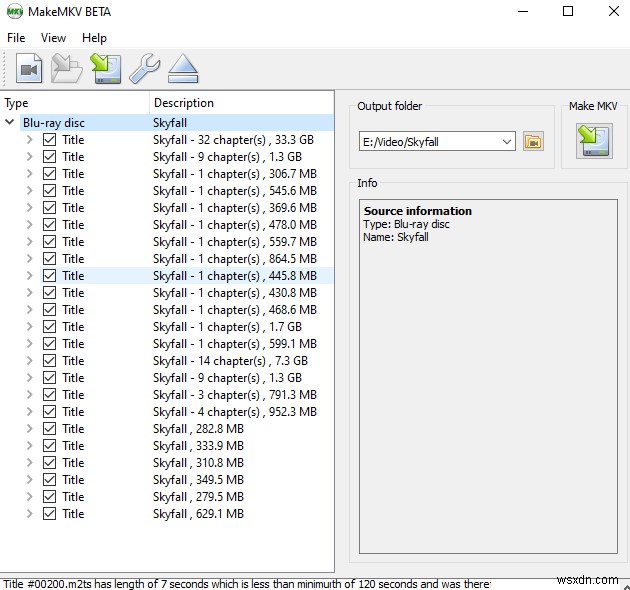Click the save to hard drive toolbar icon
Image resolution: width=630 pixels, height=590 pixels.
(x=106, y=69)
